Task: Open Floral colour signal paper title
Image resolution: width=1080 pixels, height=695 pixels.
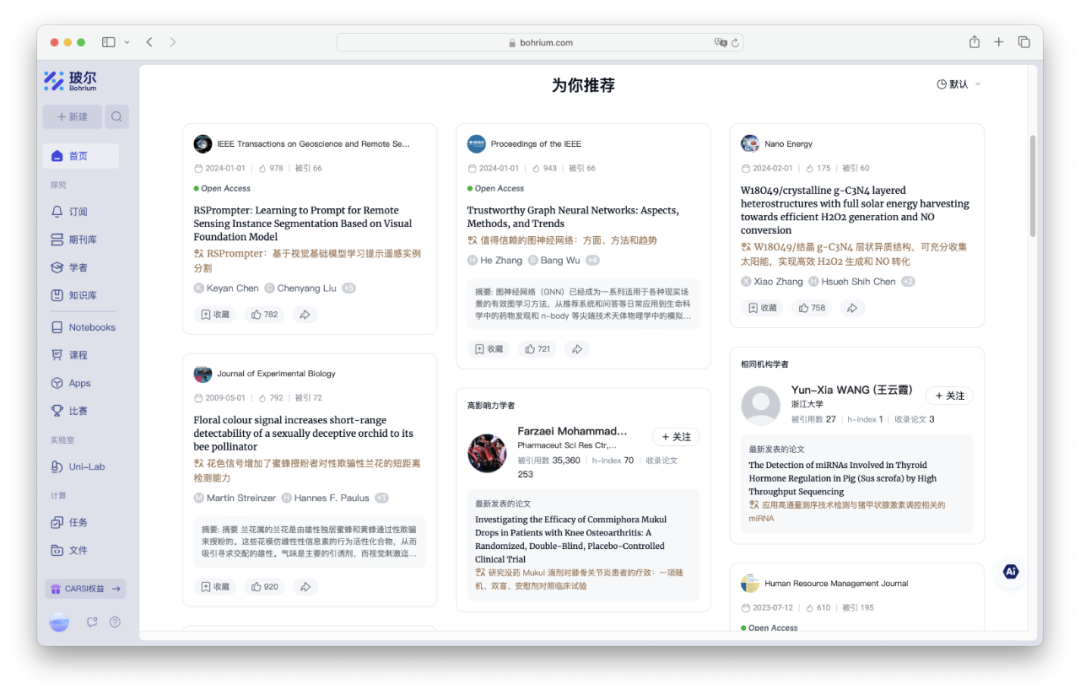Action: pos(304,433)
